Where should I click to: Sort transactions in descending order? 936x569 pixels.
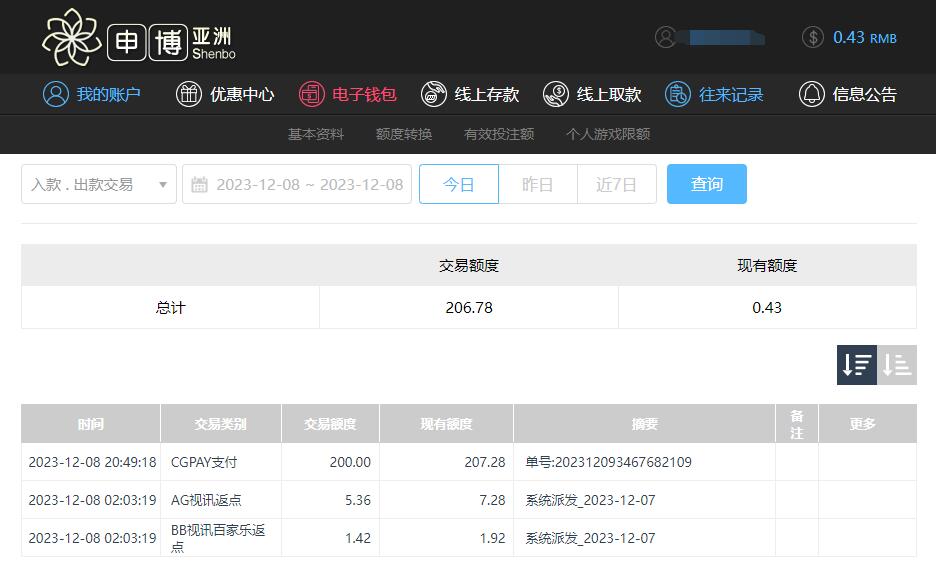coord(857,365)
